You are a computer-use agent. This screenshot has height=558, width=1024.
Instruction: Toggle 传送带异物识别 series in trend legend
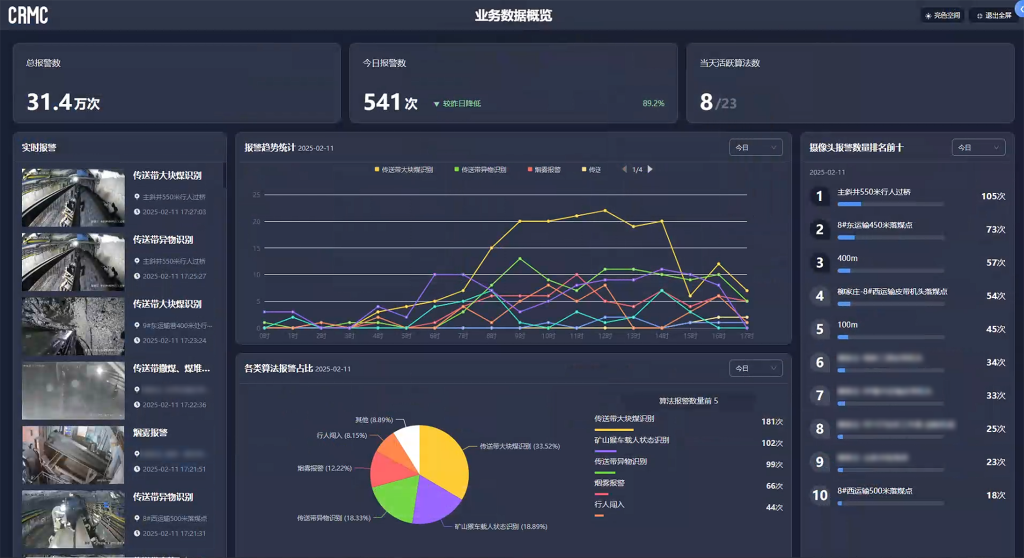point(483,169)
